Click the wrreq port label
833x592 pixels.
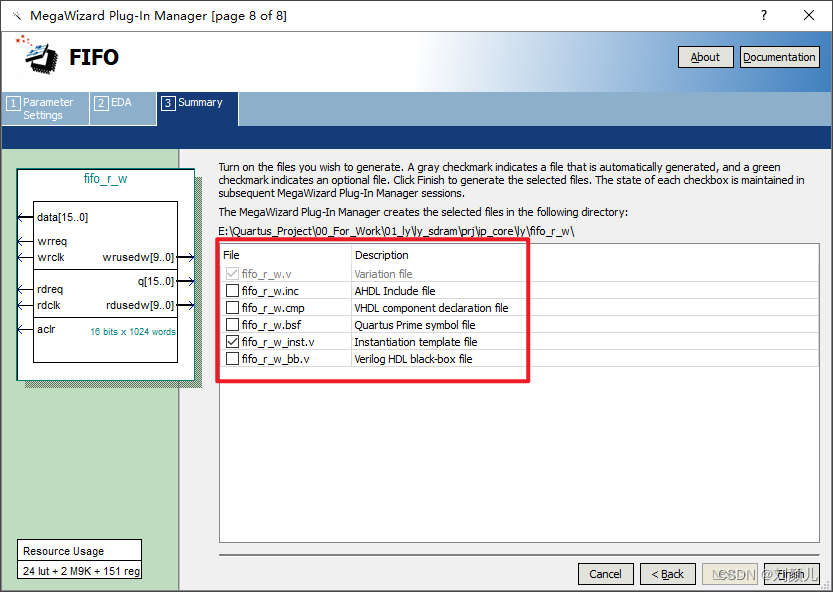[52, 241]
